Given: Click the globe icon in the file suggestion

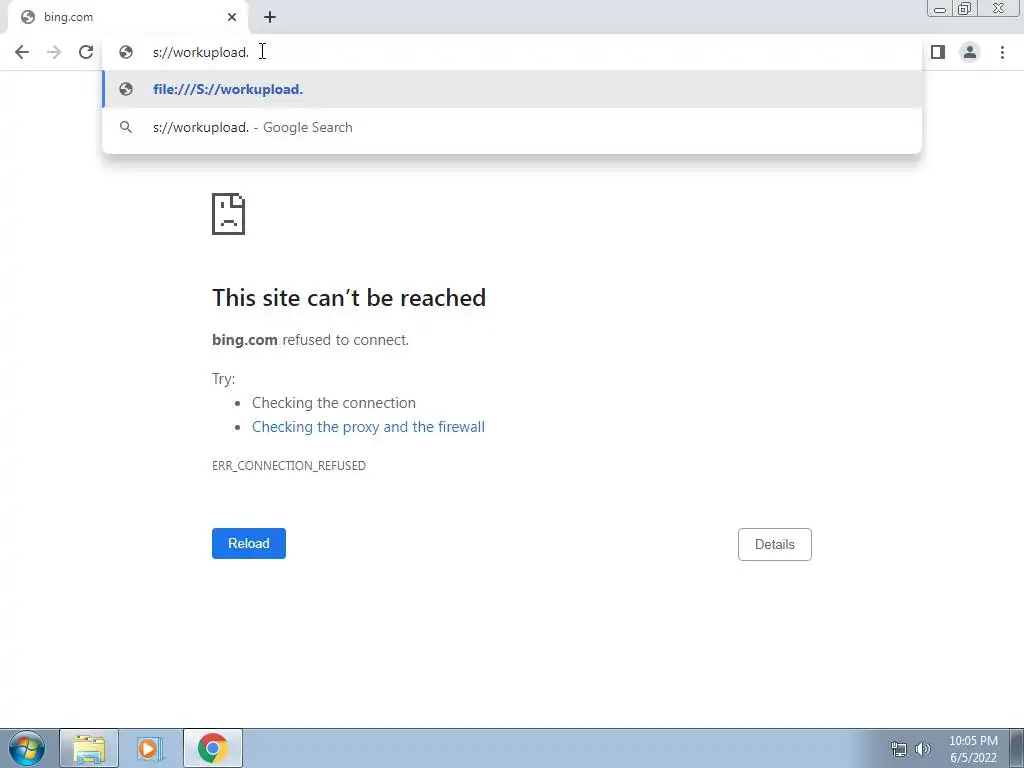Looking at the screenshot, I should pyautogui.click(x=126, y=89).
